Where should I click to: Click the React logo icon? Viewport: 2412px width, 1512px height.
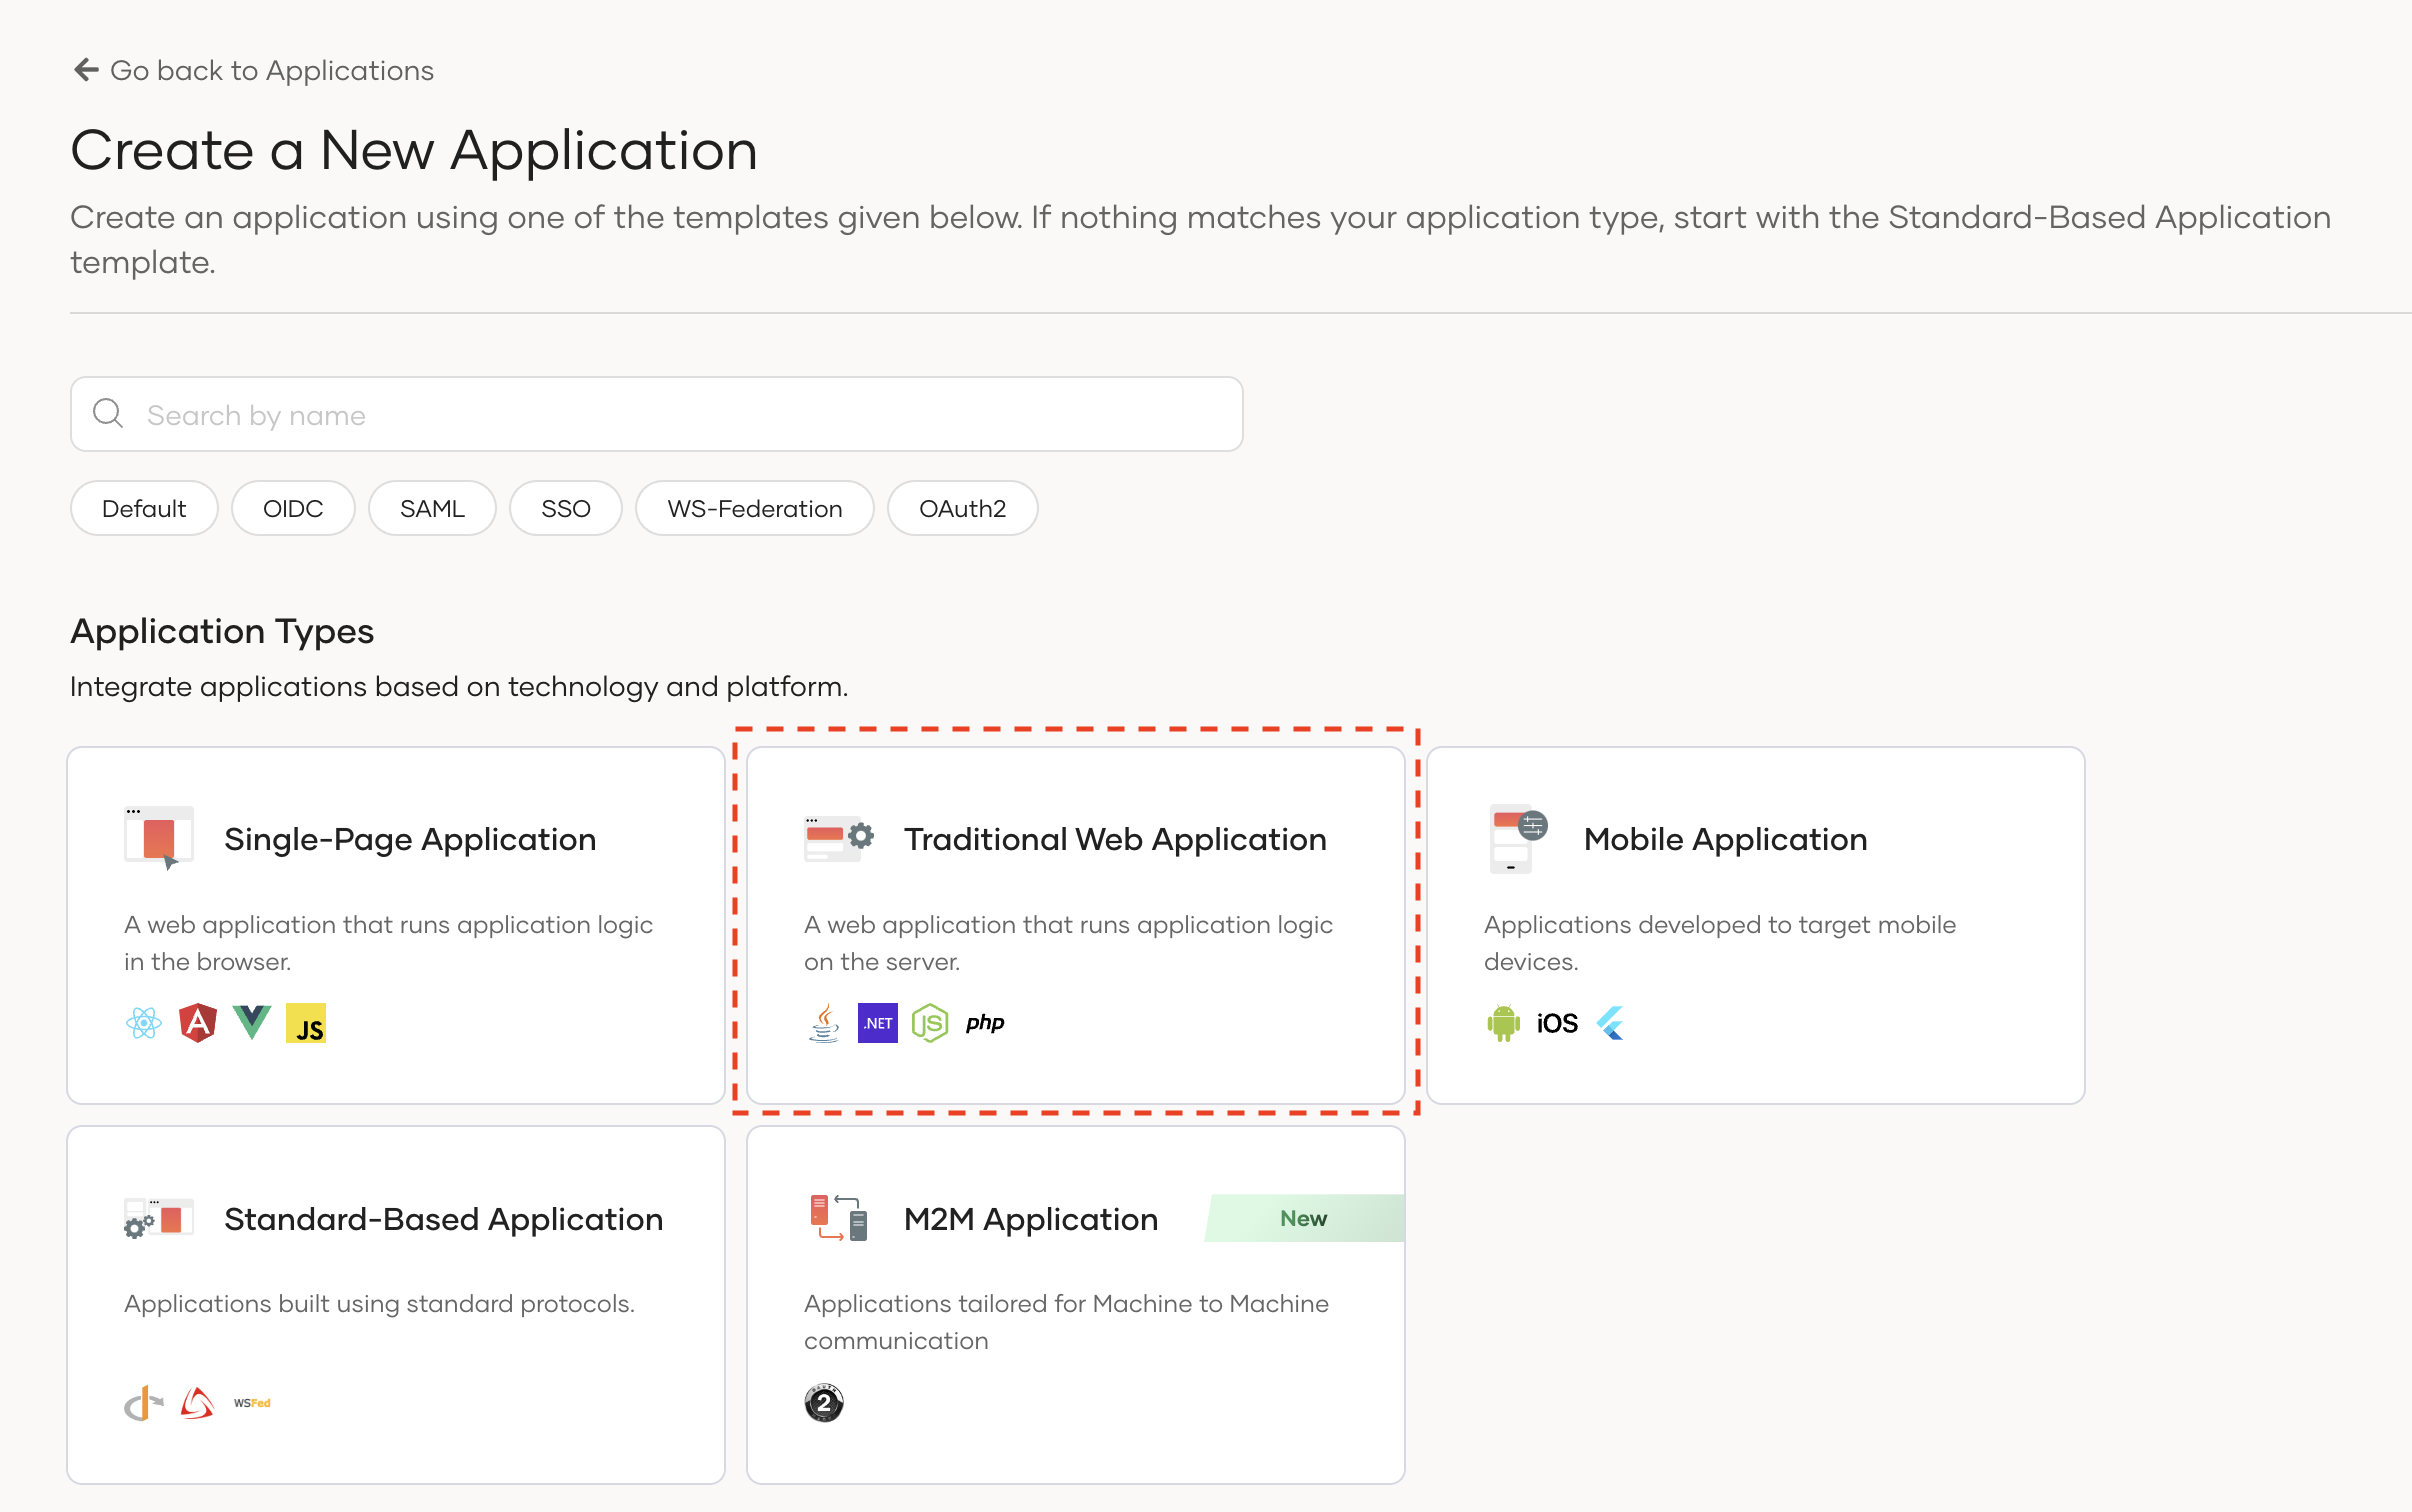click(144, 1023)
